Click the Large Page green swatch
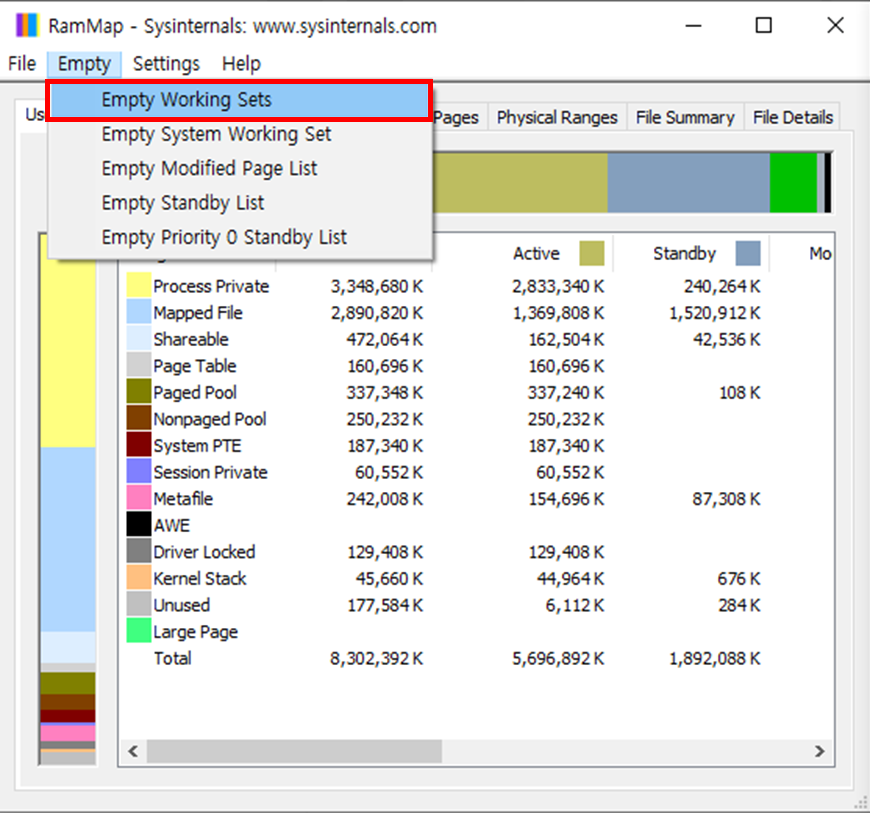The image size is (870, 813). click(139, 632)
